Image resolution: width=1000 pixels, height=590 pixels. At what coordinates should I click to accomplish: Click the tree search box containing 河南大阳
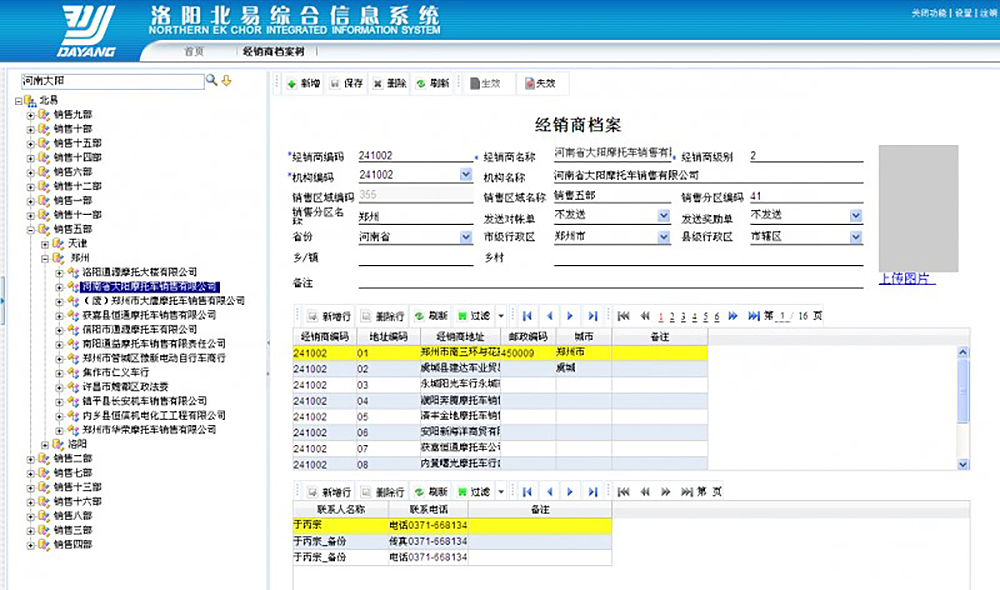tap(112, 81)
